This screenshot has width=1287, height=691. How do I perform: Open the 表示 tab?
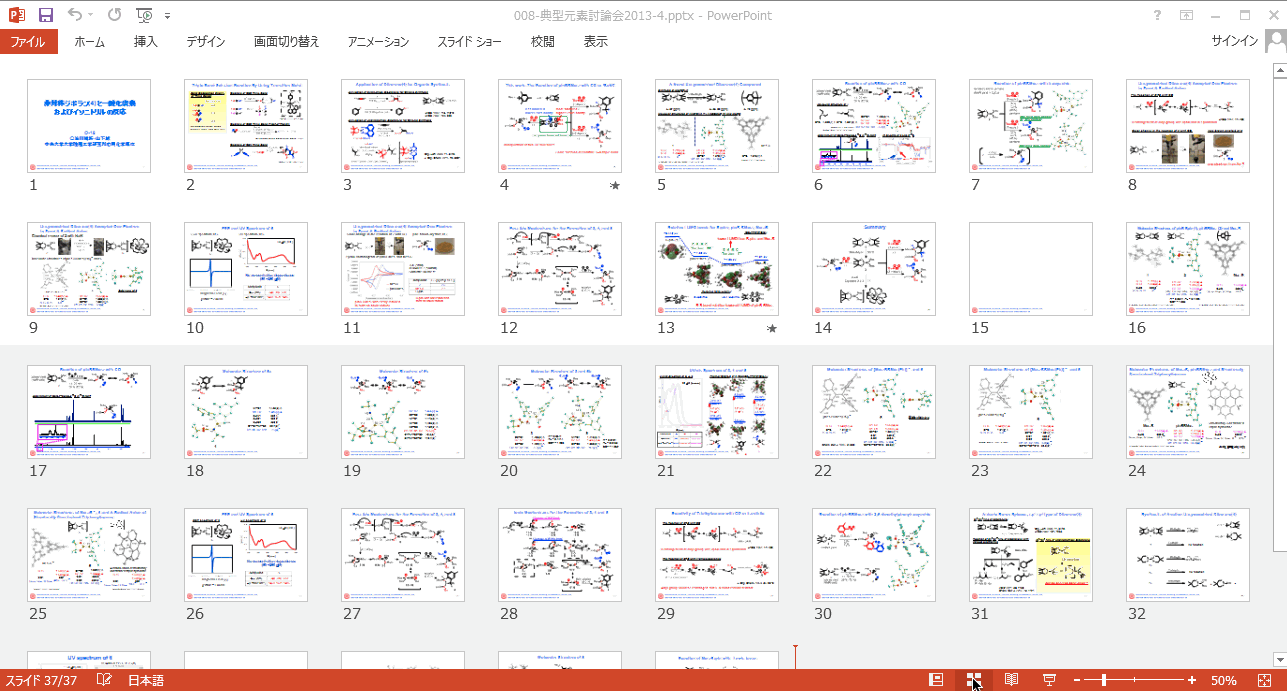coord(596,42)
